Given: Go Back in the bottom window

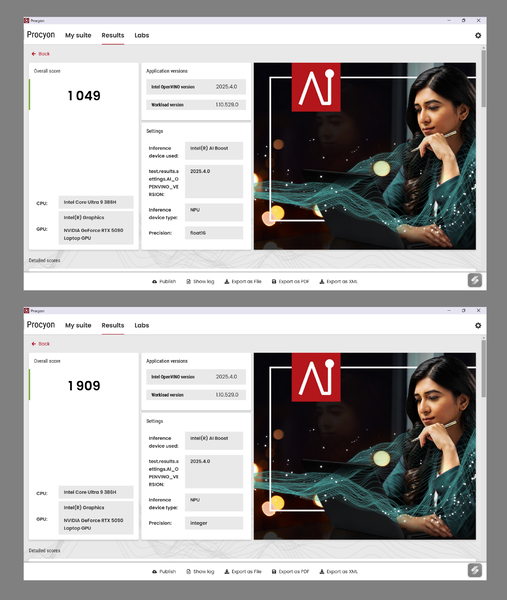Looking at the screenshot, I should tap(41, 344).
